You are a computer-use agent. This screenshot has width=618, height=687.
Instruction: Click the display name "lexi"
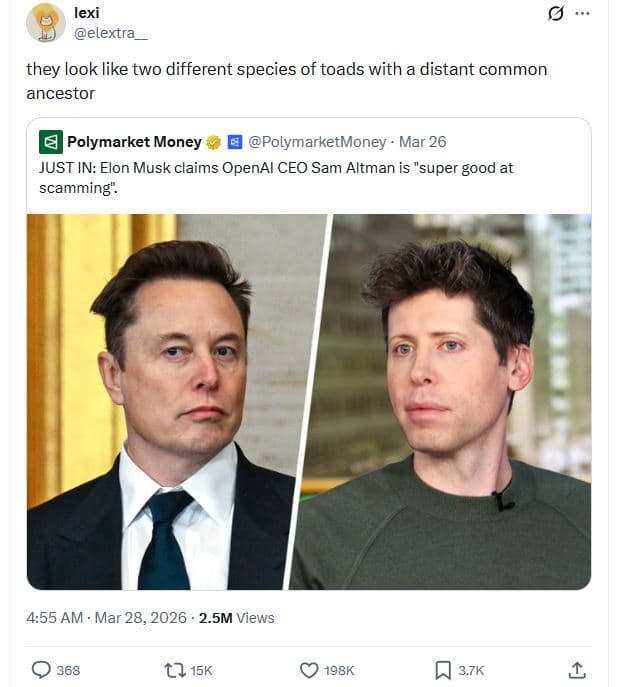[x=87, y=13]
